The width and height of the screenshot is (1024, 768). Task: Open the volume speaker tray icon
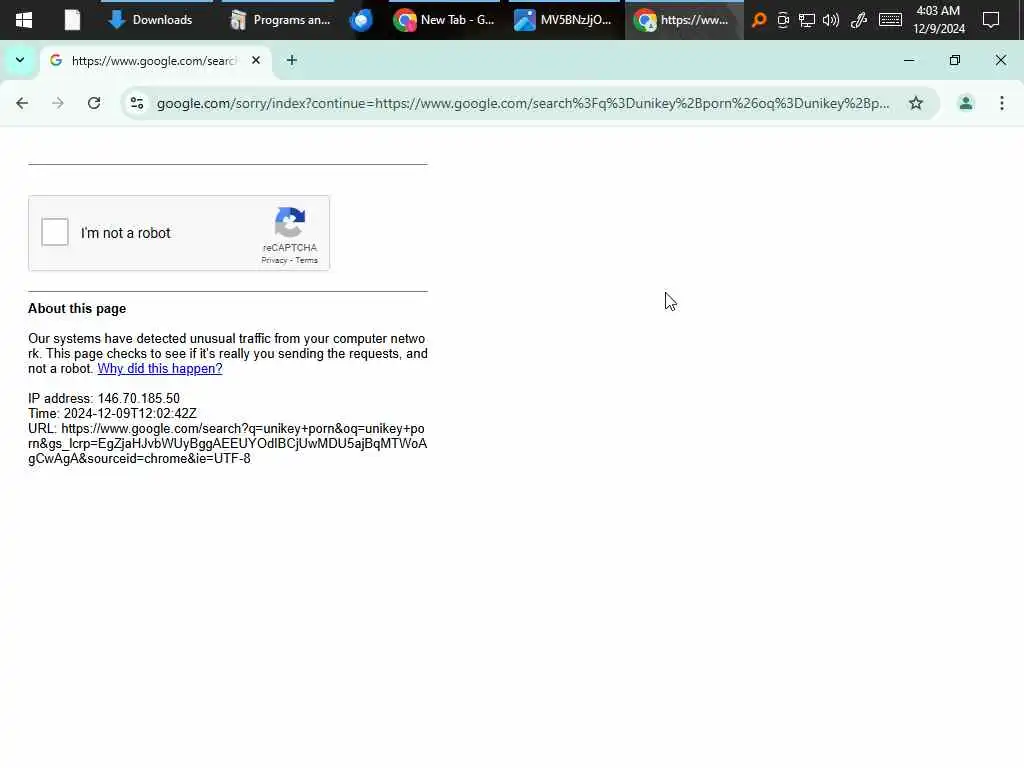831,20
